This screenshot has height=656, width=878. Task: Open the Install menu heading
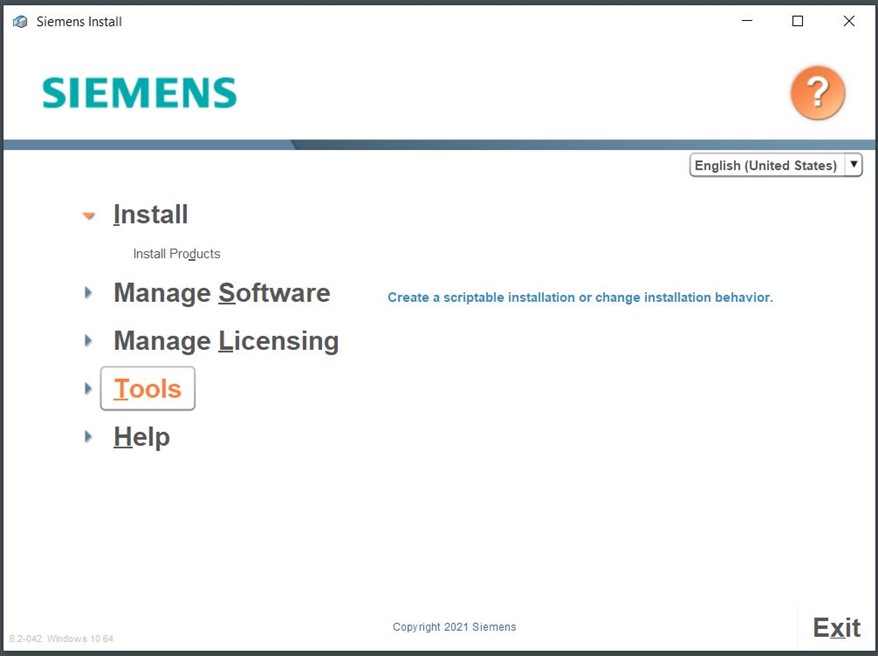[151, 214]
